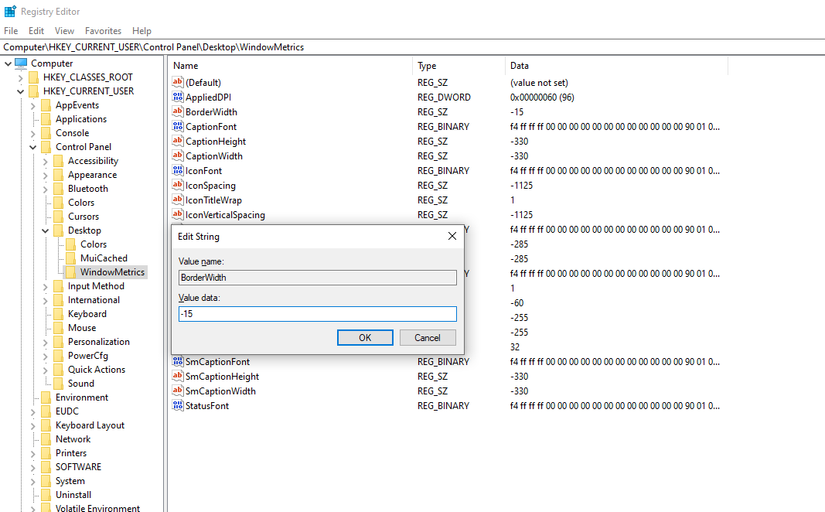Viewport: 825px width, 512px height.
Task: Click the string icon beside CaptionWidth
Action: [178, 156]
